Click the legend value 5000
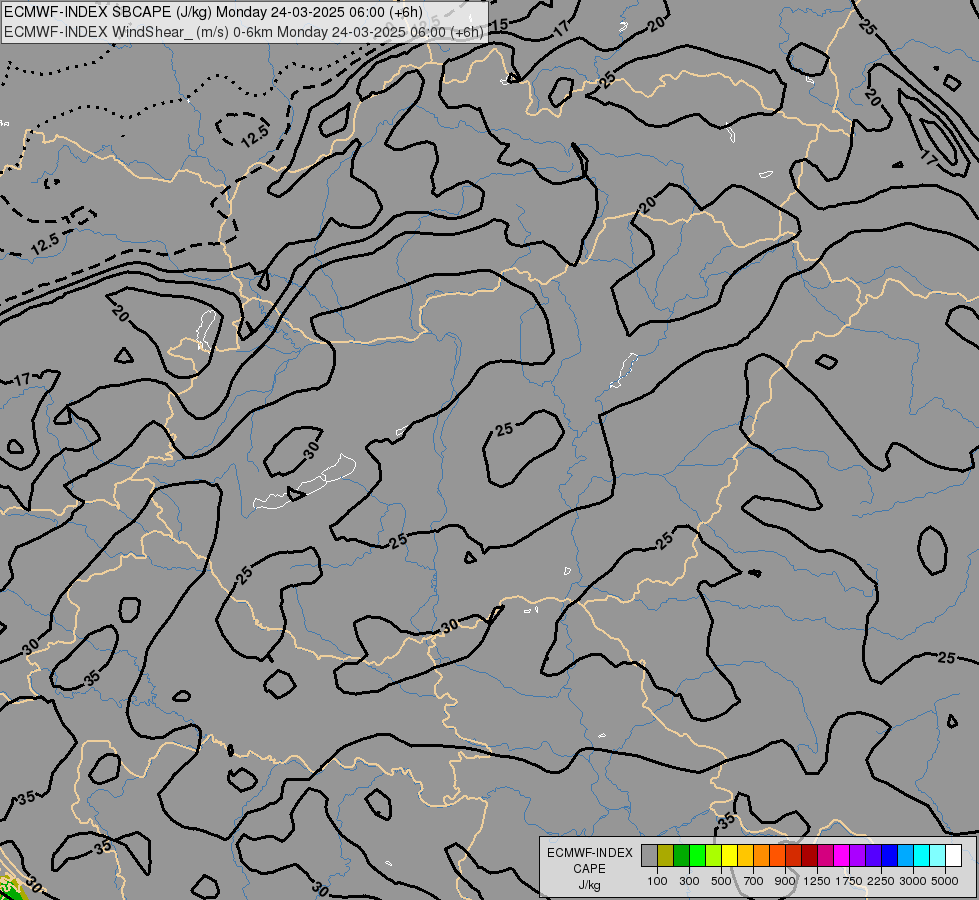The image size is (979, 900). click(945, 881)
